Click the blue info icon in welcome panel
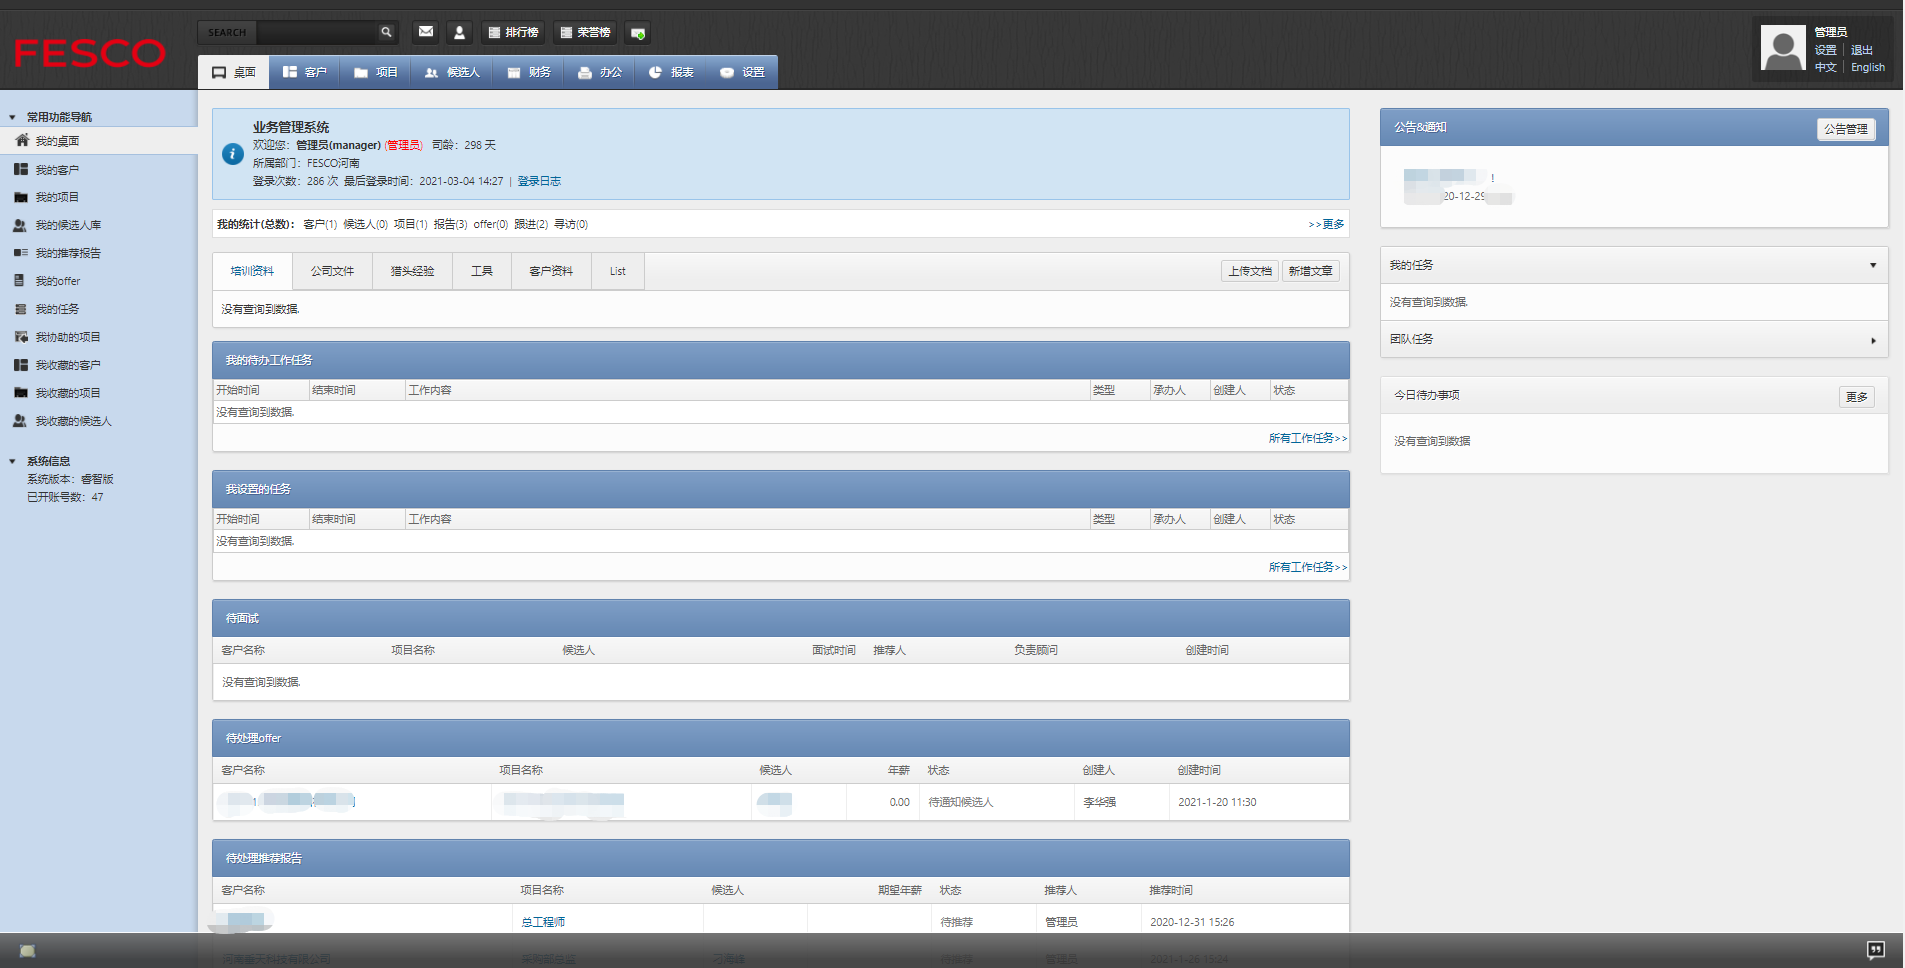The width and height of the screenshot is (1905, 968). point(233,154)
